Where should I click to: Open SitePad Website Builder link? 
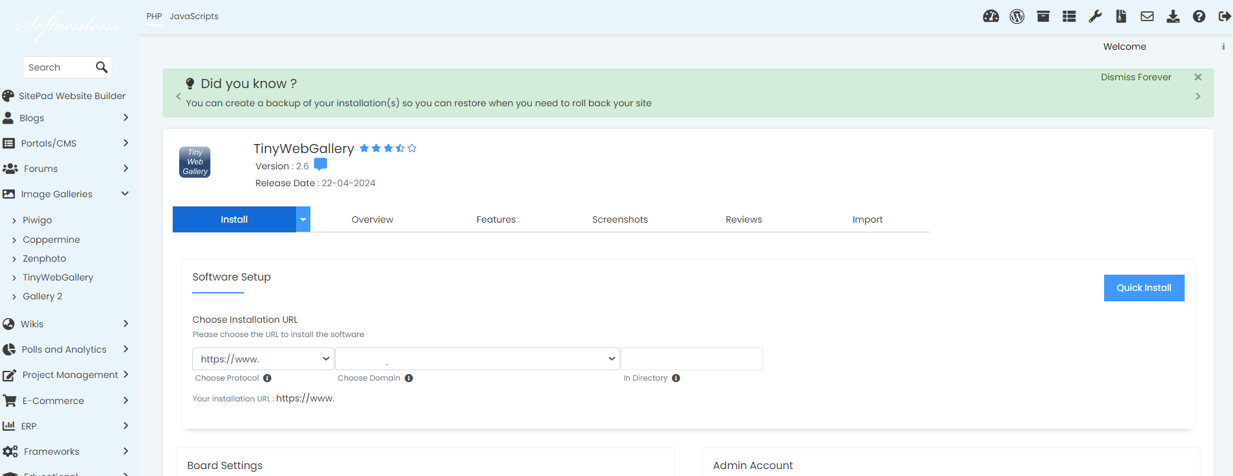[x=72, y=96]
